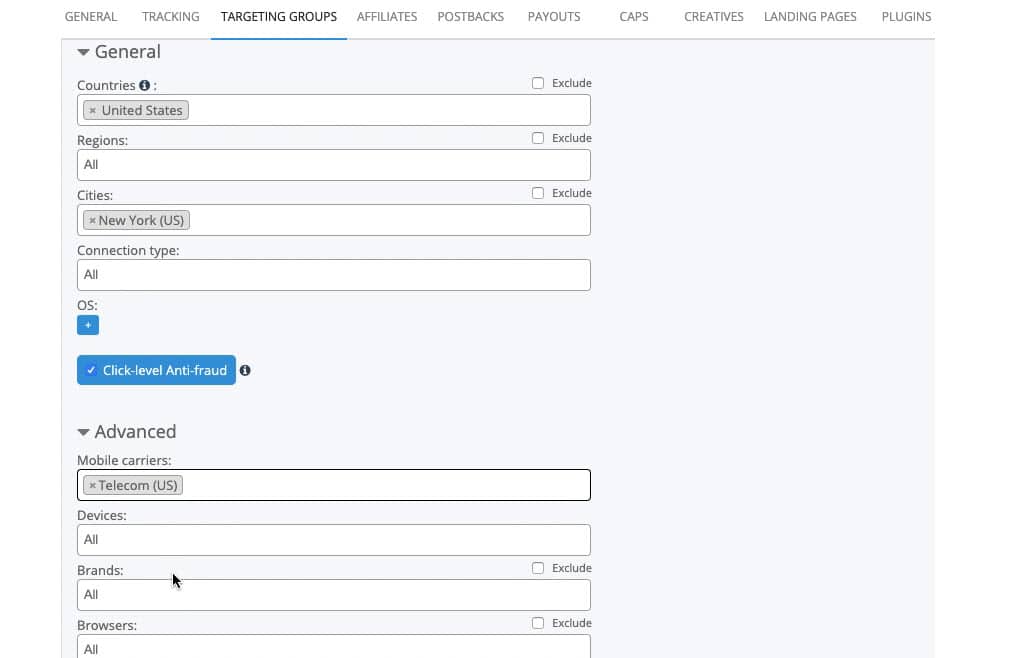This screenshot has height=658, width=1024.
Task: Click the Countries info icon
Action: (x=144, y=85)
